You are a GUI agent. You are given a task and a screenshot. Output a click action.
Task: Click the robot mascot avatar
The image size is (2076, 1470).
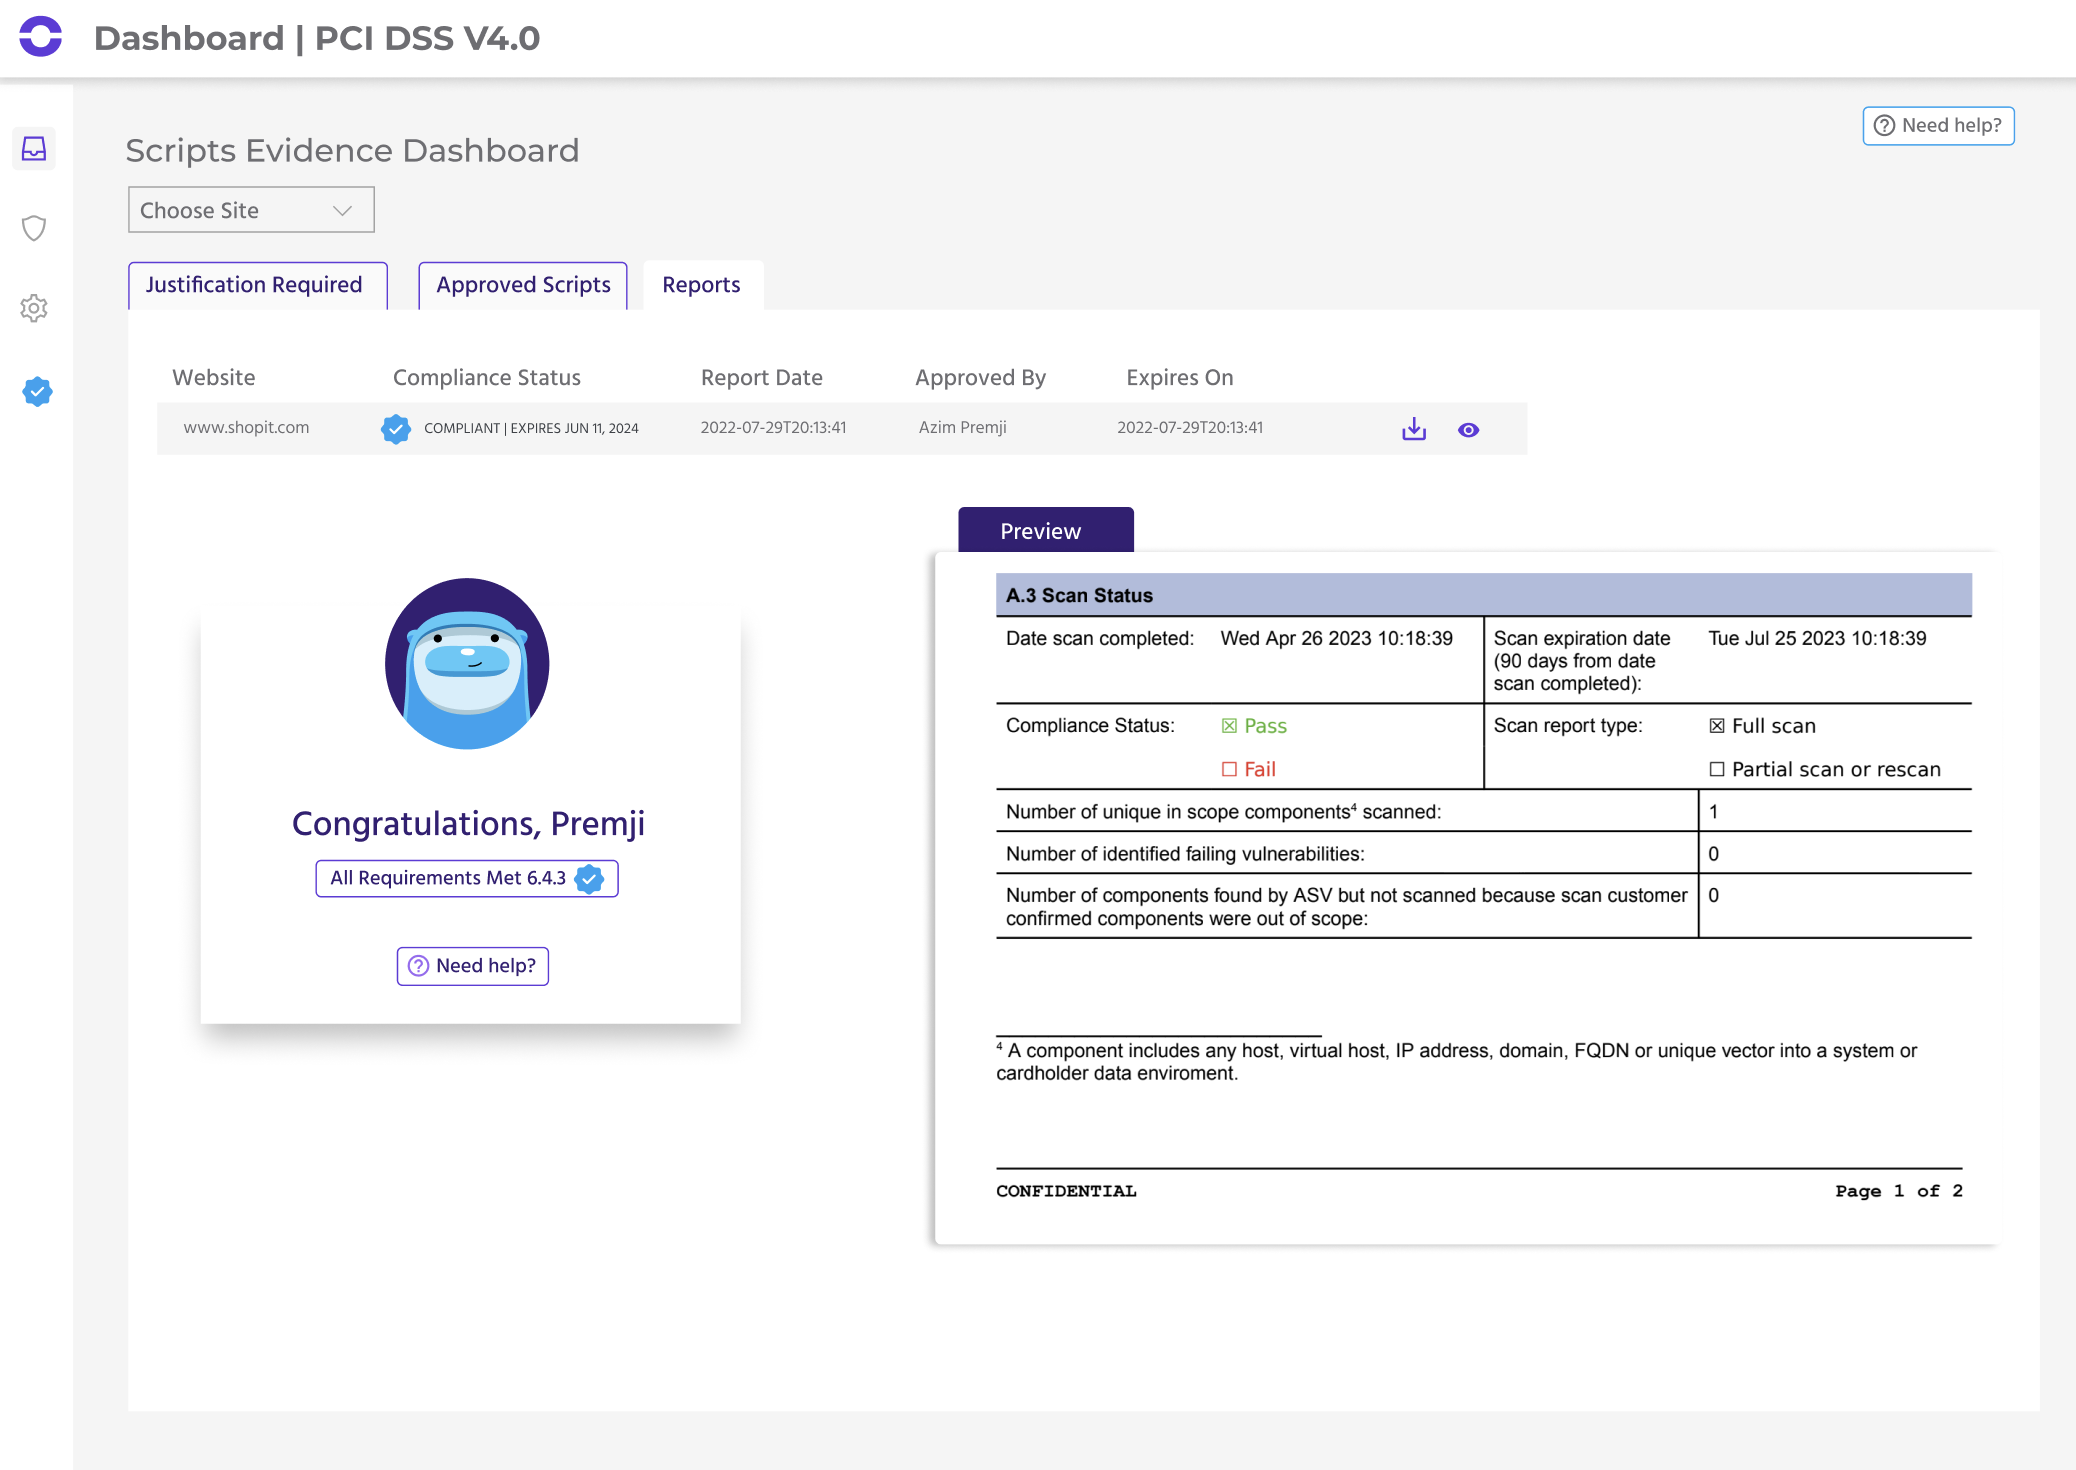coord(467,663)
